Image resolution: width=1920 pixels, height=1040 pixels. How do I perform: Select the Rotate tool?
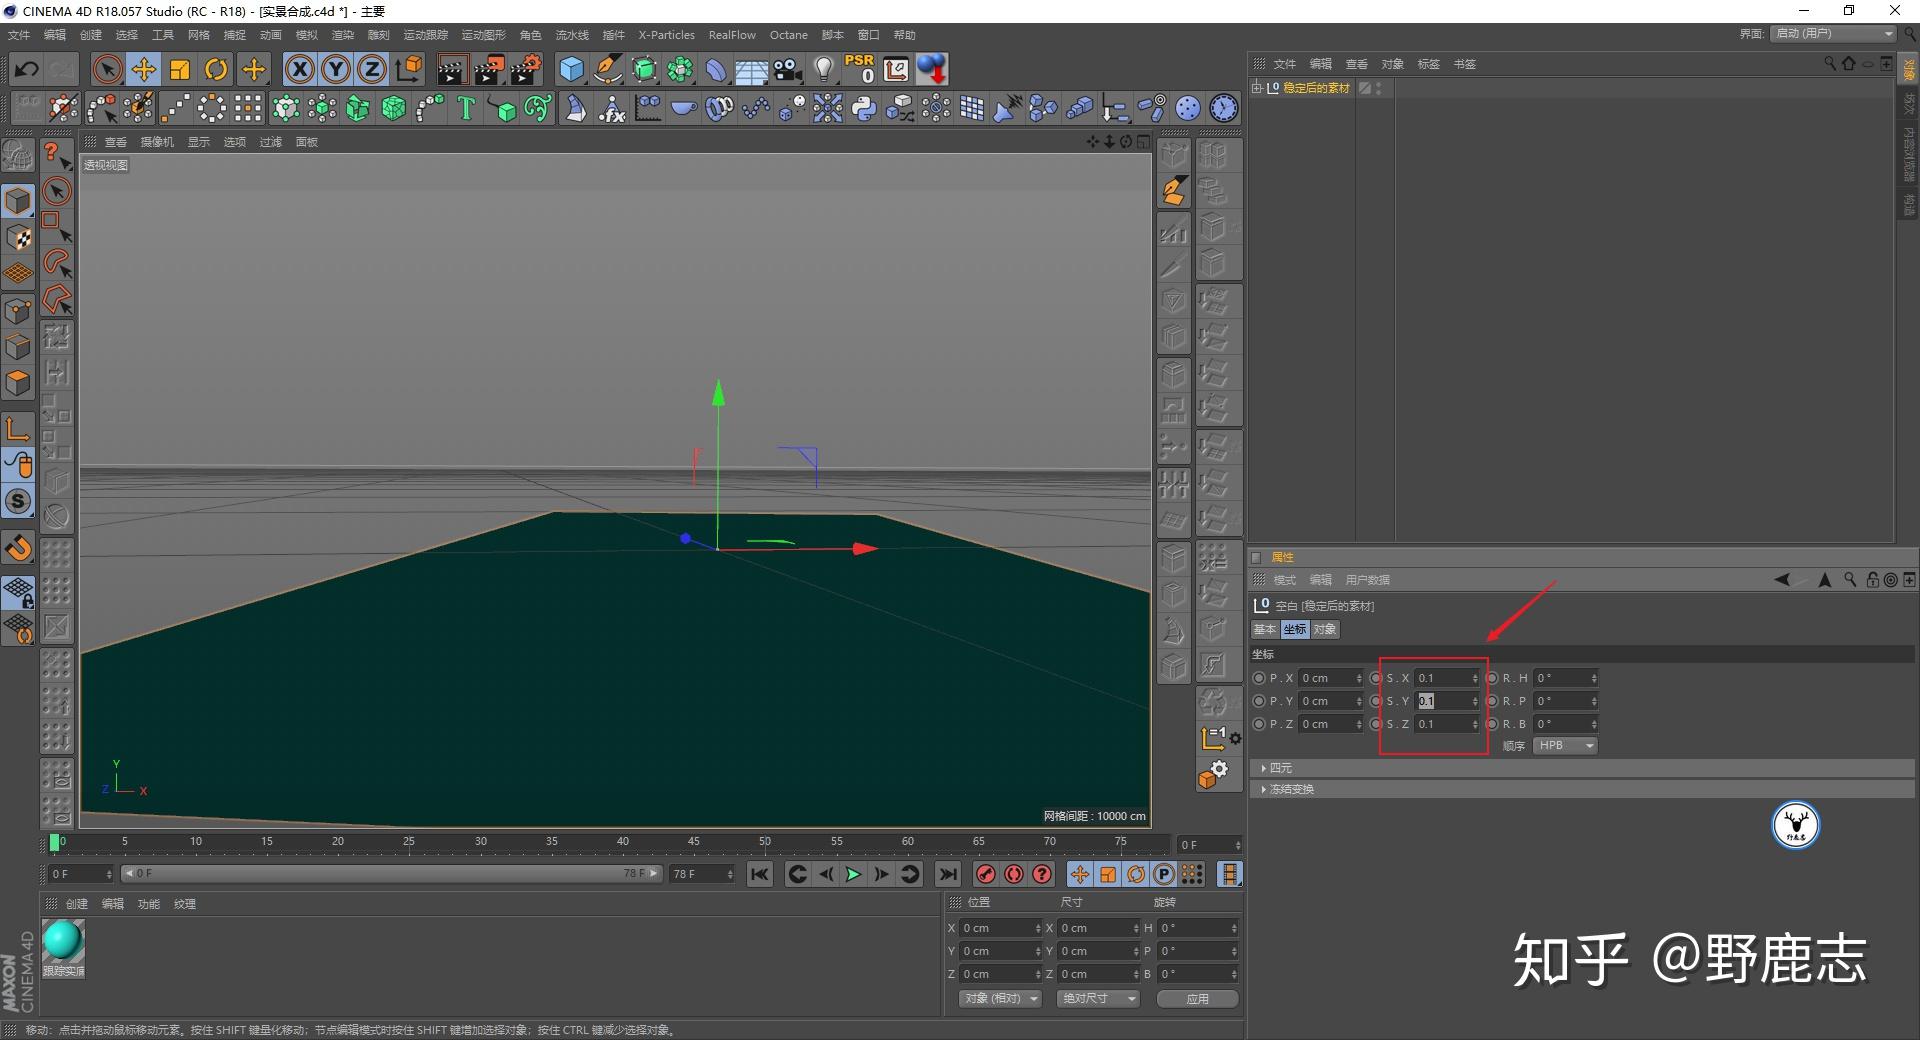tap(217, 68)
